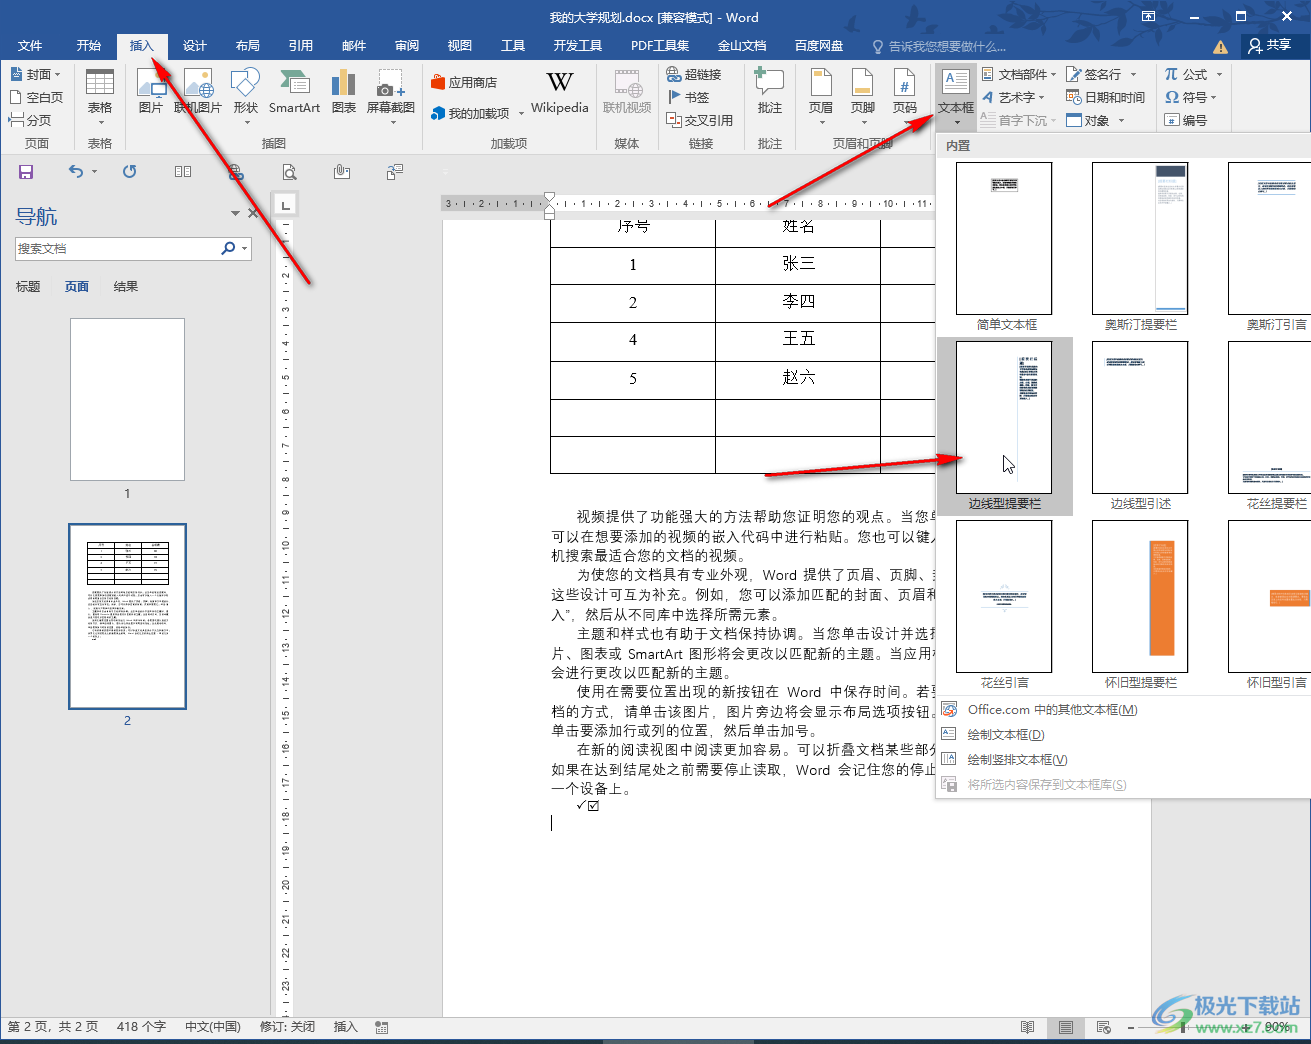
Task: Select page 1 thumbnail in navigation
Action: [x=127, y=400]
